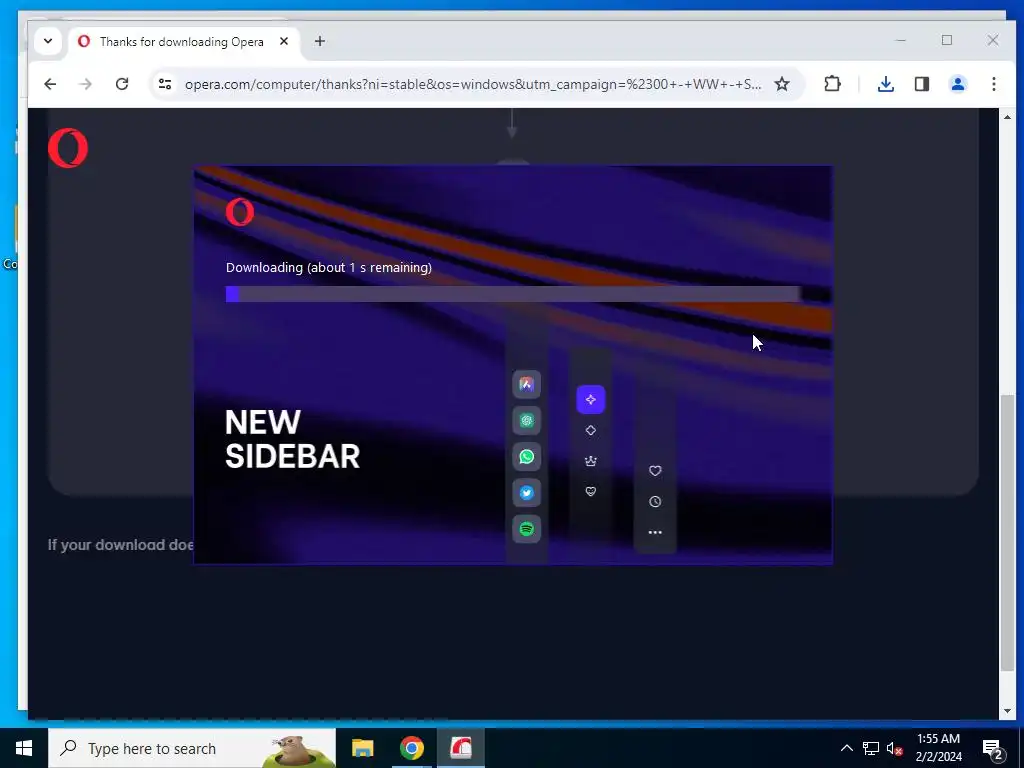Click the crown sidebar icon

590,461
